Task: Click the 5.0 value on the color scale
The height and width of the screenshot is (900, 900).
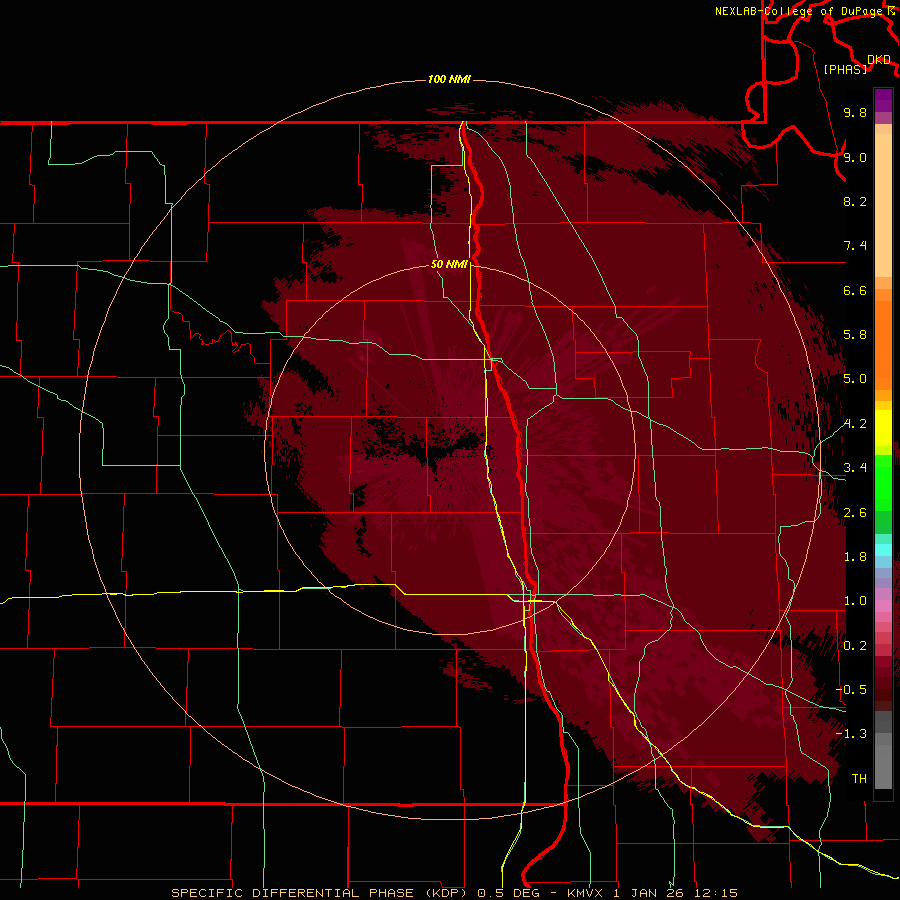Action: pos(855,379)
